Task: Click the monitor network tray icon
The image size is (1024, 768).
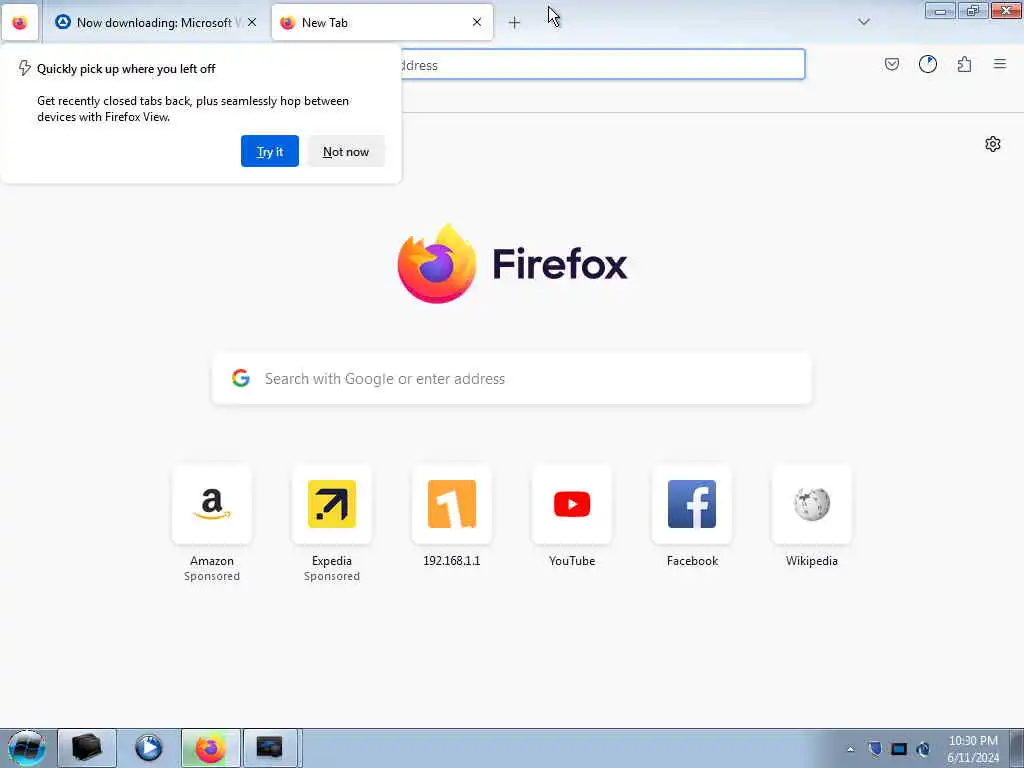Action: pyautogui.click(x=899, y=748)
